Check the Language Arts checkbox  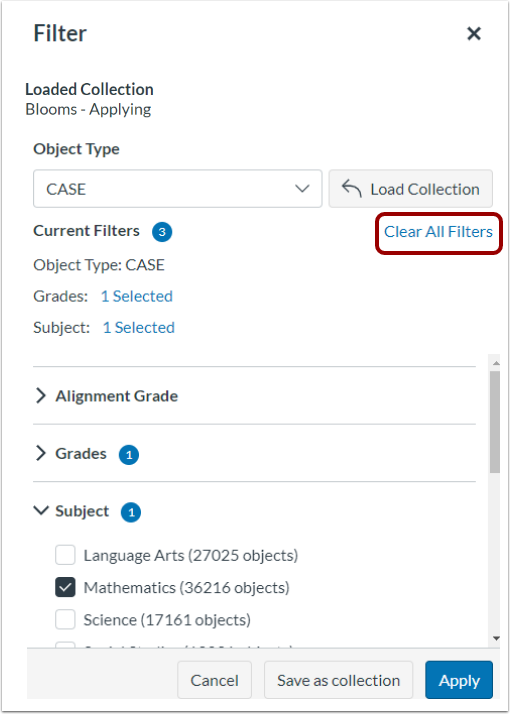pos(65,555)
